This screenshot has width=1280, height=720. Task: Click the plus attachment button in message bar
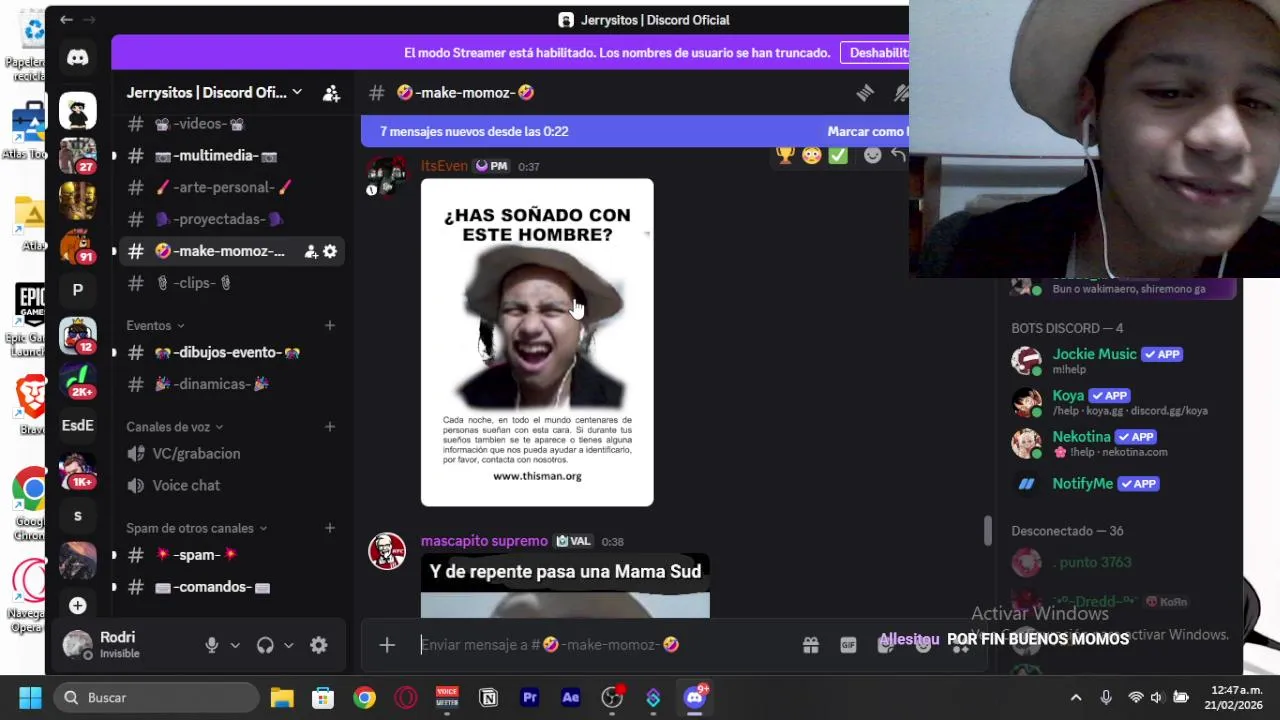387,645
